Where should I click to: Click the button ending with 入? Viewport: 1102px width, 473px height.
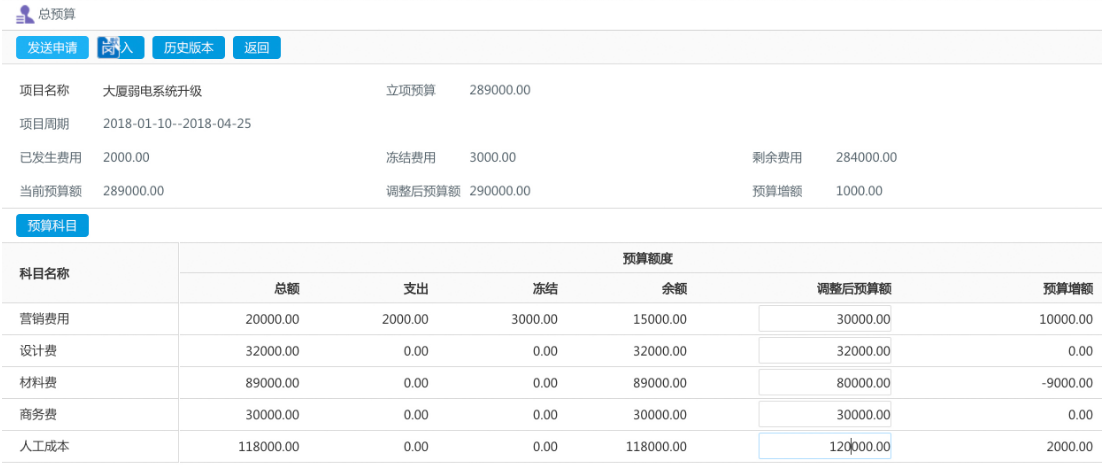pos(120,48)
